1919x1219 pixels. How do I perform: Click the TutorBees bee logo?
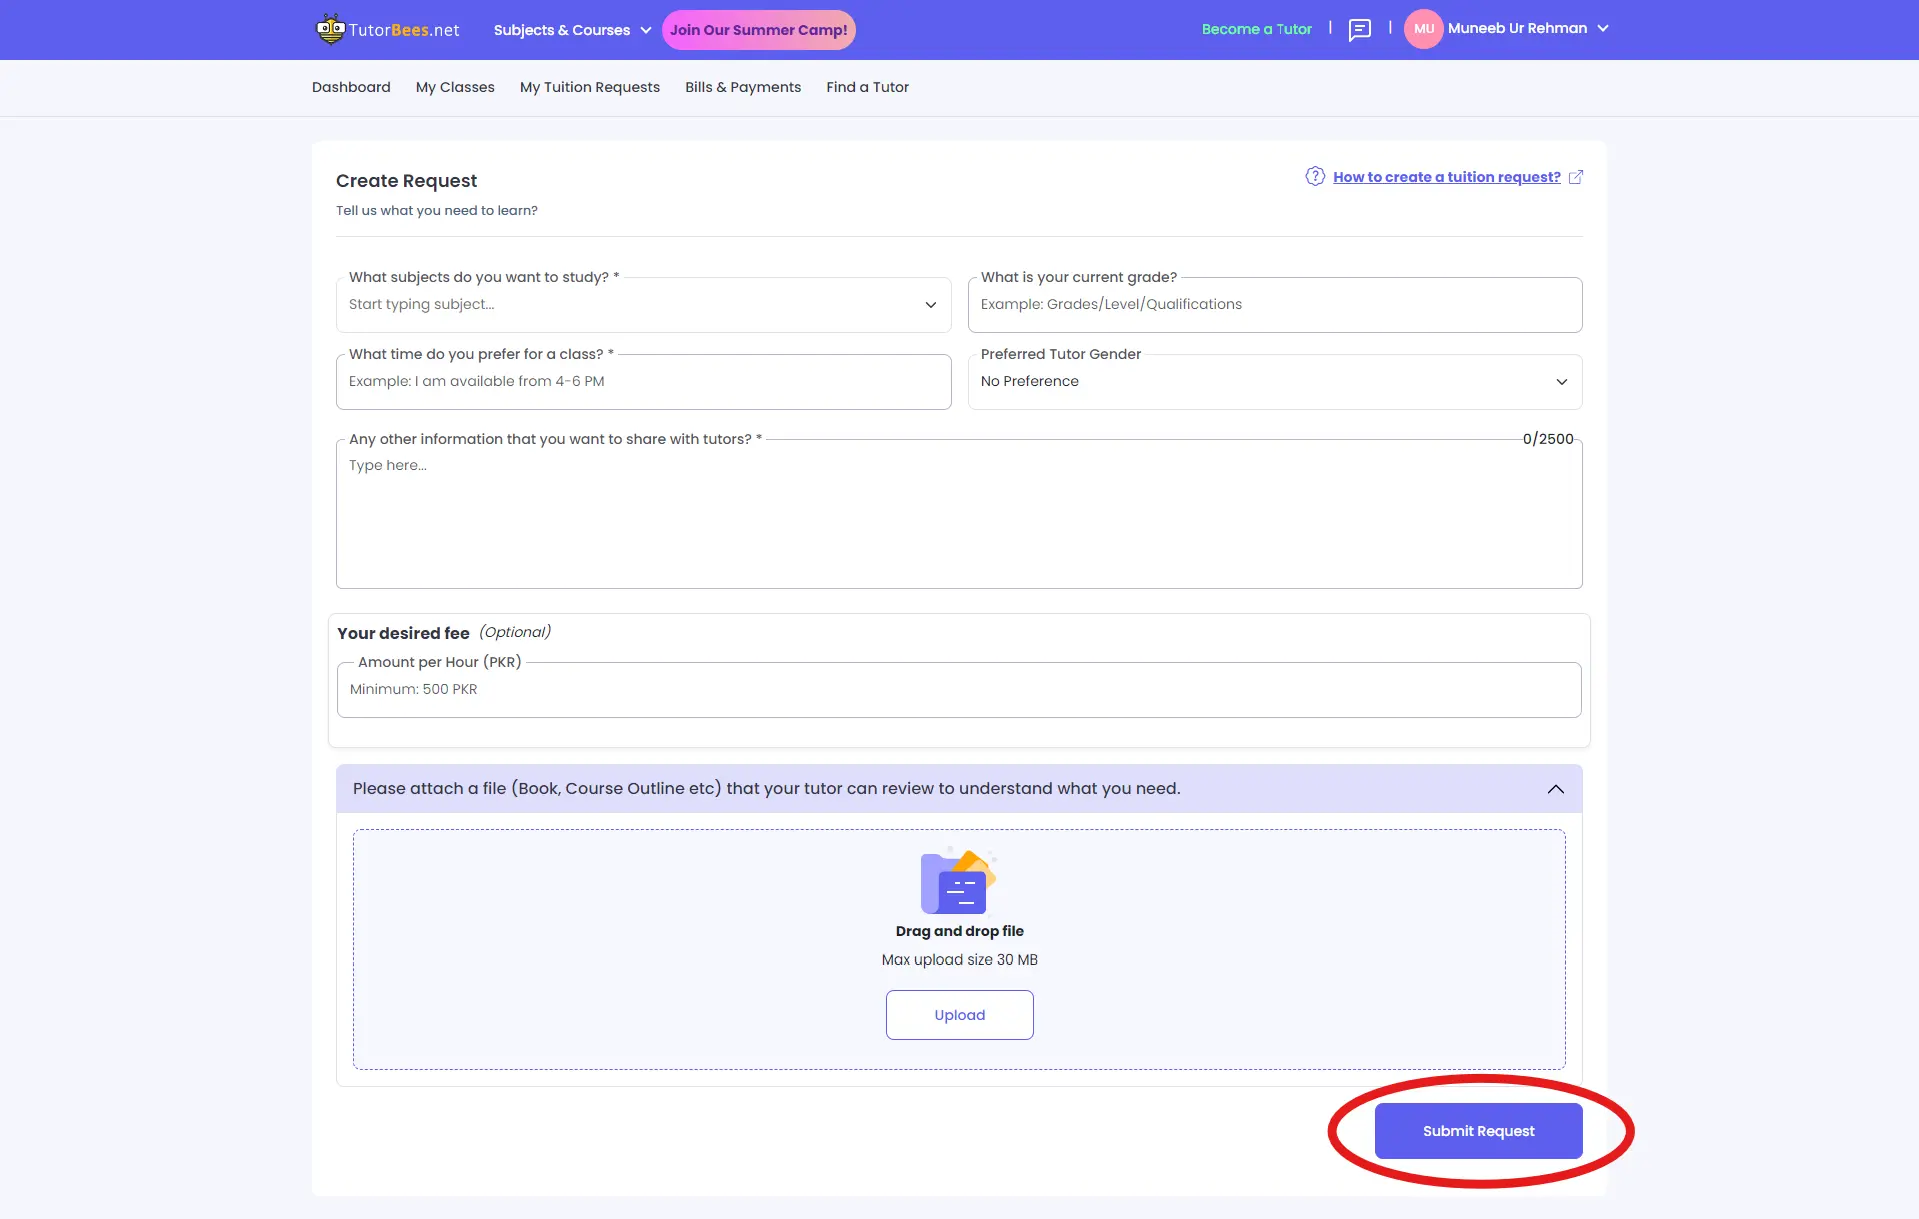point(330,29)
